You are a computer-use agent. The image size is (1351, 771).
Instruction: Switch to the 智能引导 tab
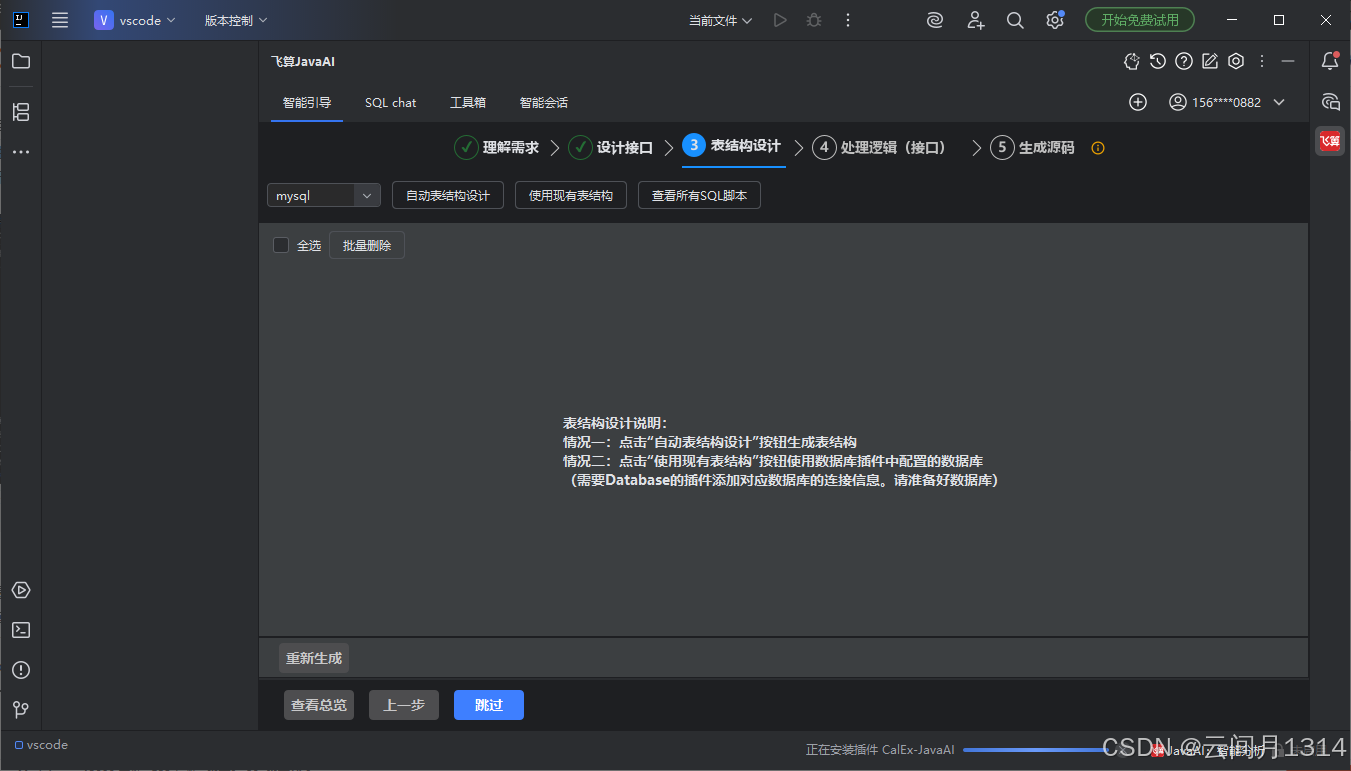pos(307,103)
